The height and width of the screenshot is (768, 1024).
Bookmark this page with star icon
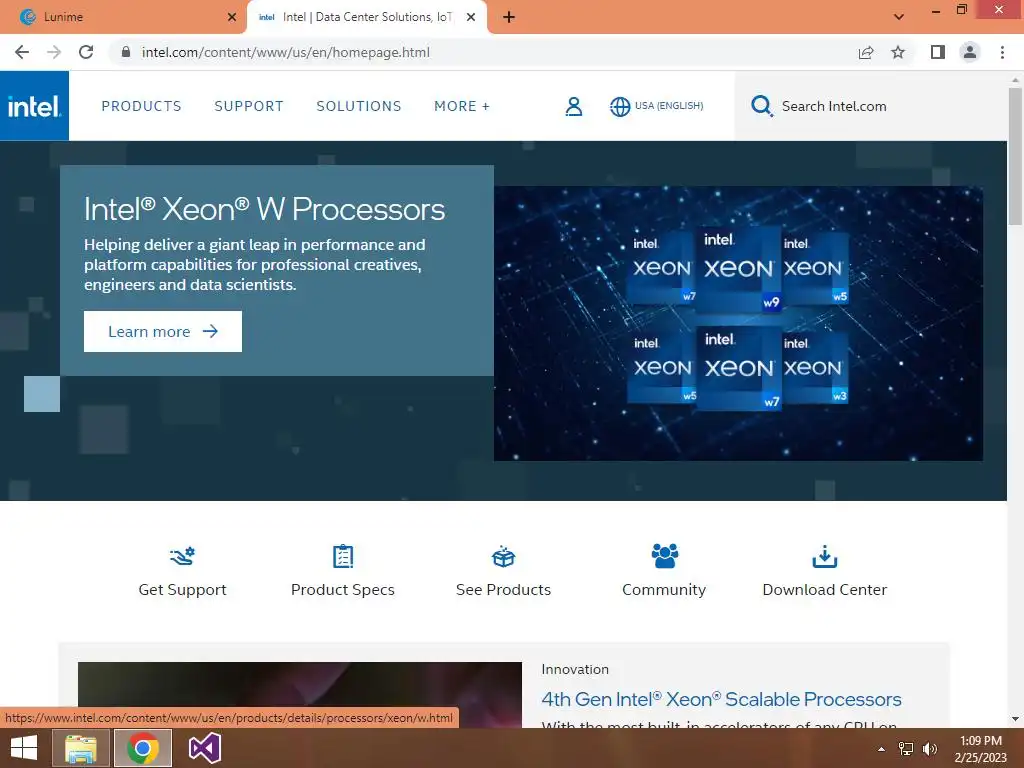[x=898, y=52]
